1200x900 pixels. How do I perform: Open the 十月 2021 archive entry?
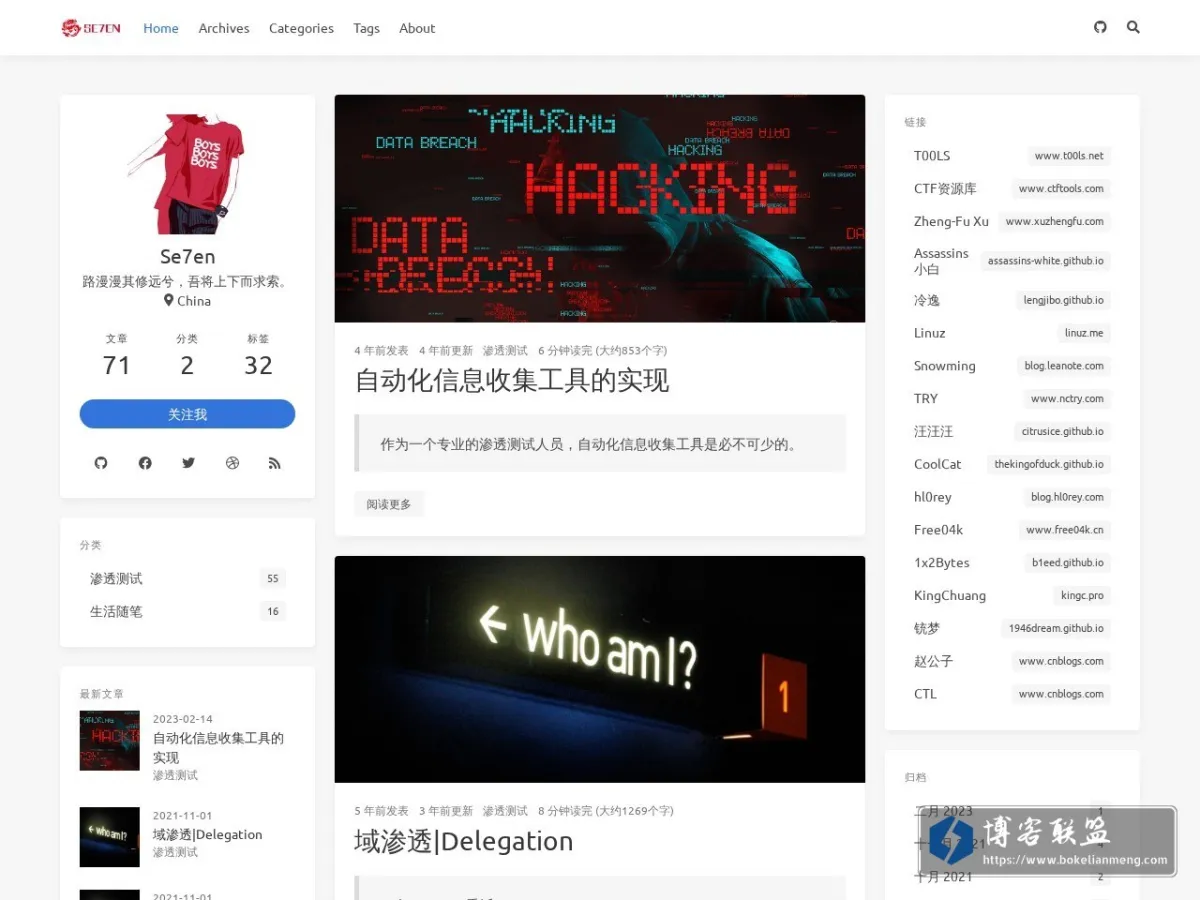pos(1012,877)
